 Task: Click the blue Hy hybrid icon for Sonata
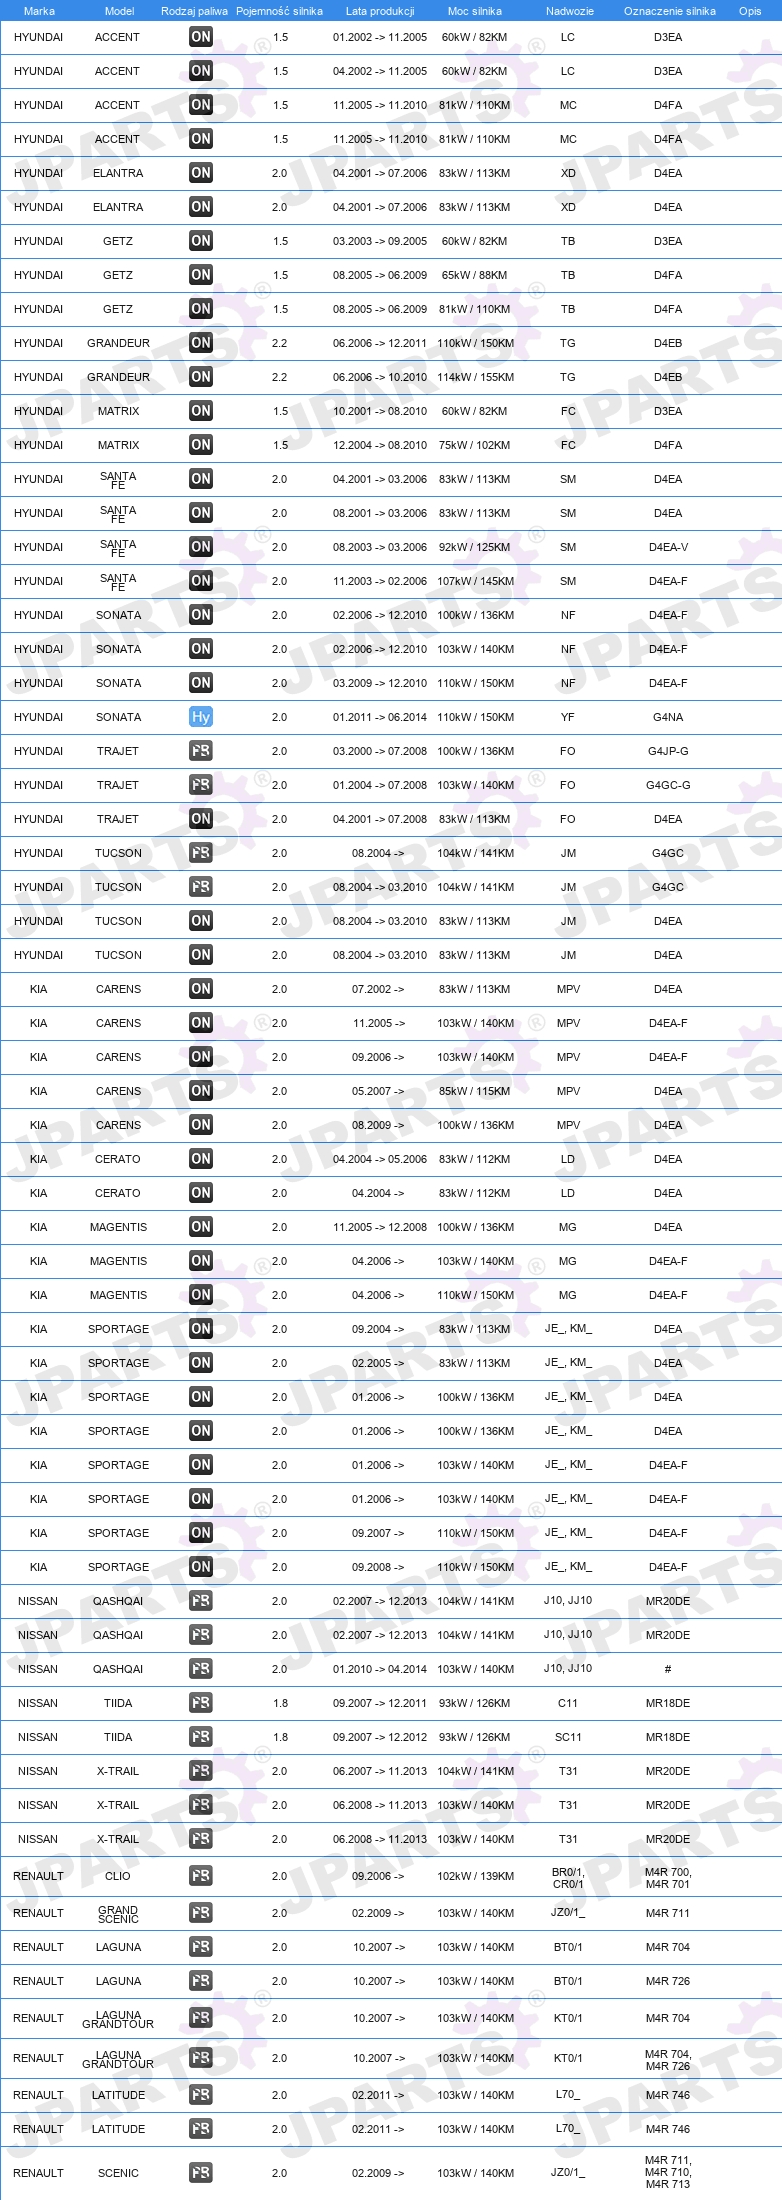tap(201, 717)
